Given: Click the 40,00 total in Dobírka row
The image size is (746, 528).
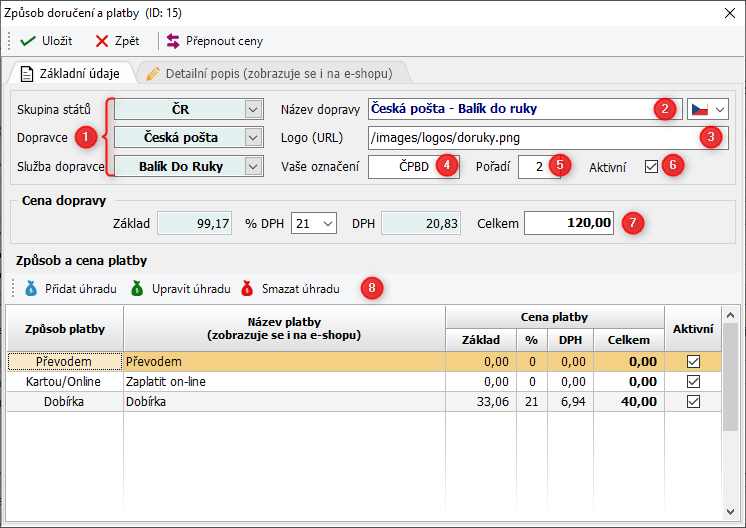Looking at the screenshot, I should pyautogui.click(x=628, y=401).
